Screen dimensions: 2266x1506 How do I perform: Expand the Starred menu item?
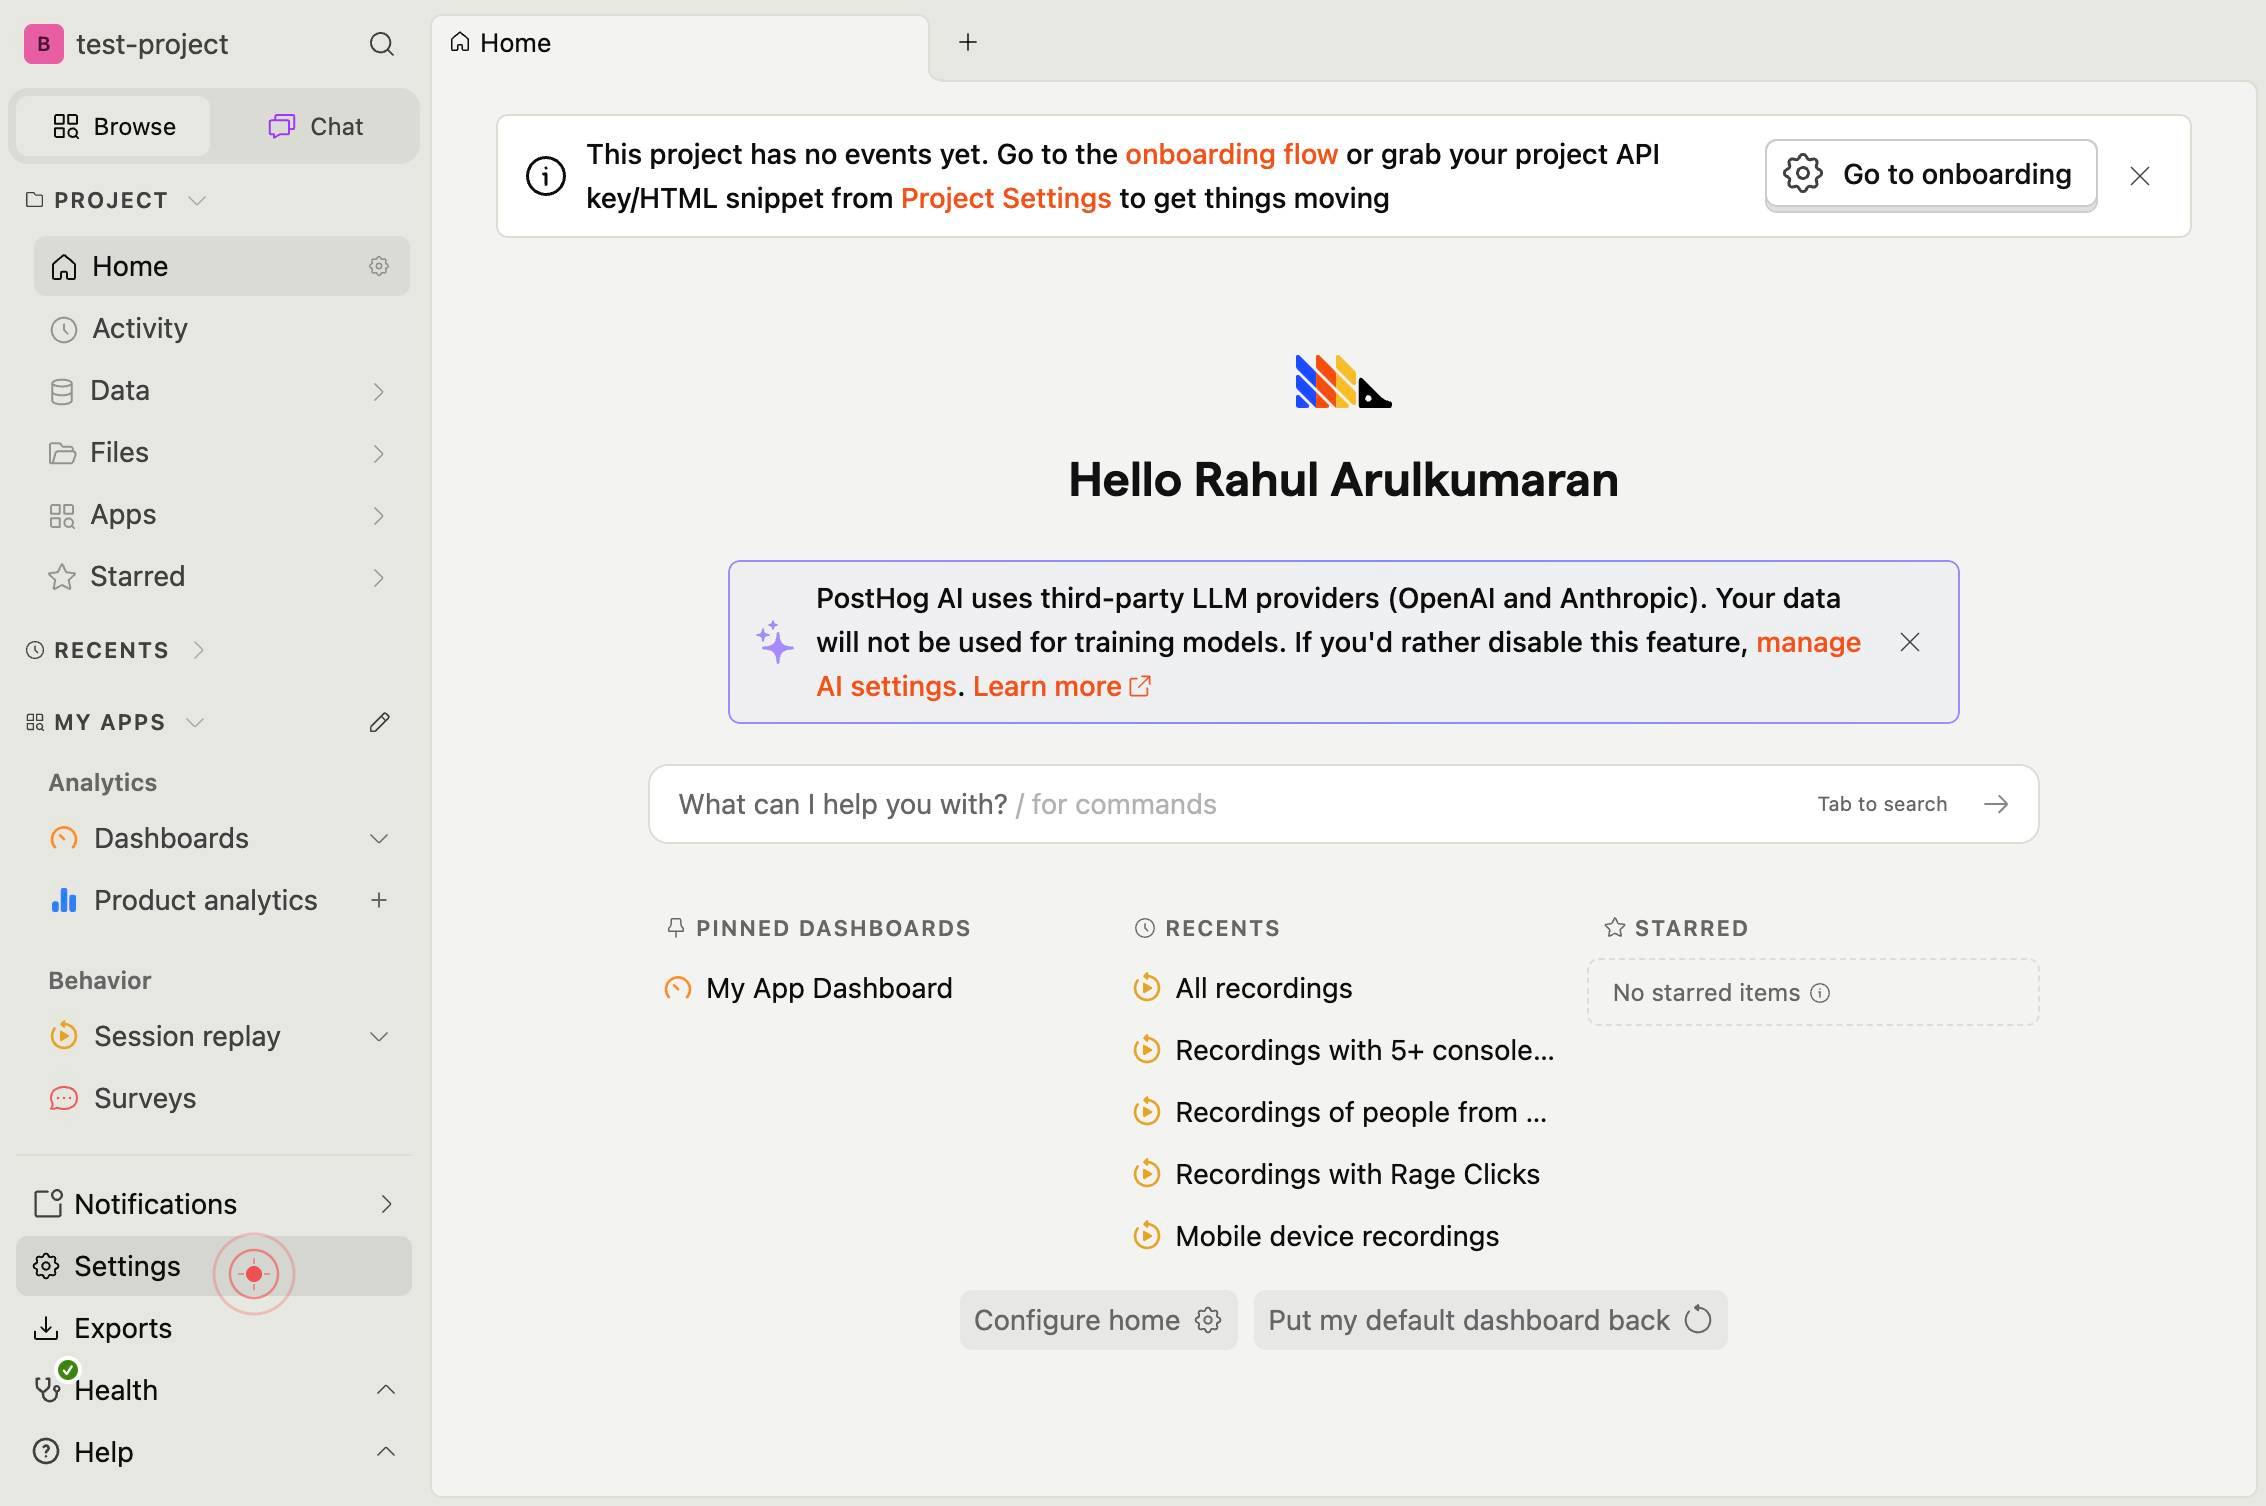click(x=379, y=577)
